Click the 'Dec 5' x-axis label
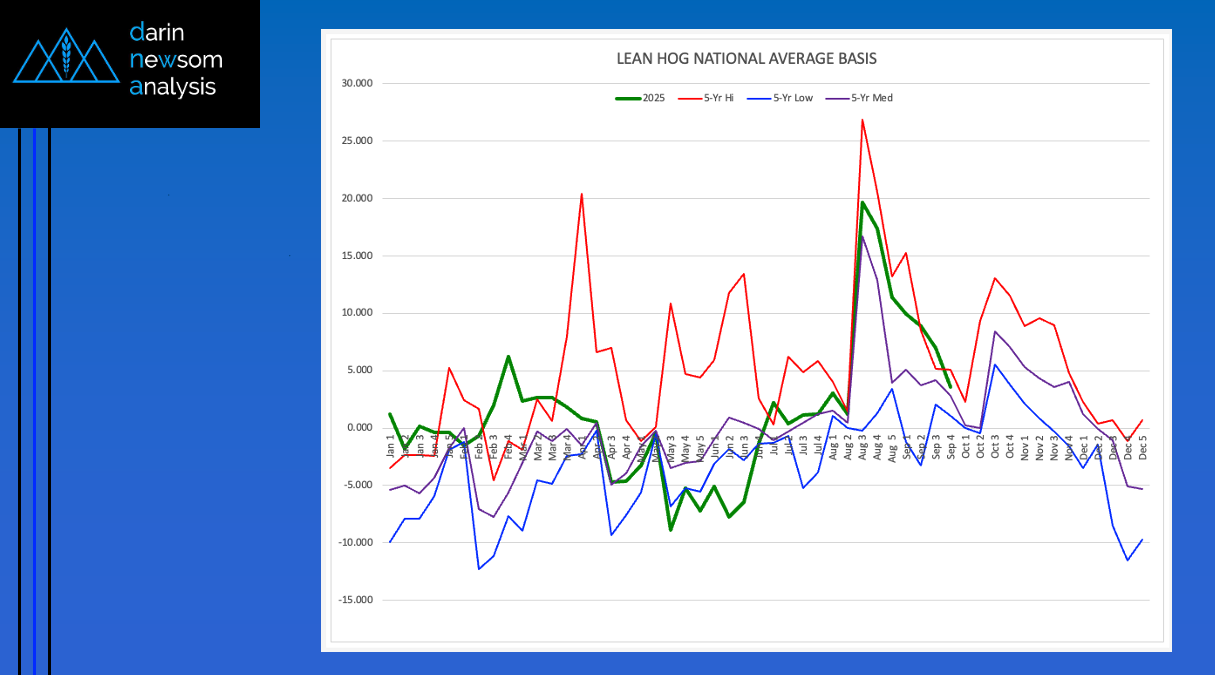1215x675 pixels. click(1142, 448)
